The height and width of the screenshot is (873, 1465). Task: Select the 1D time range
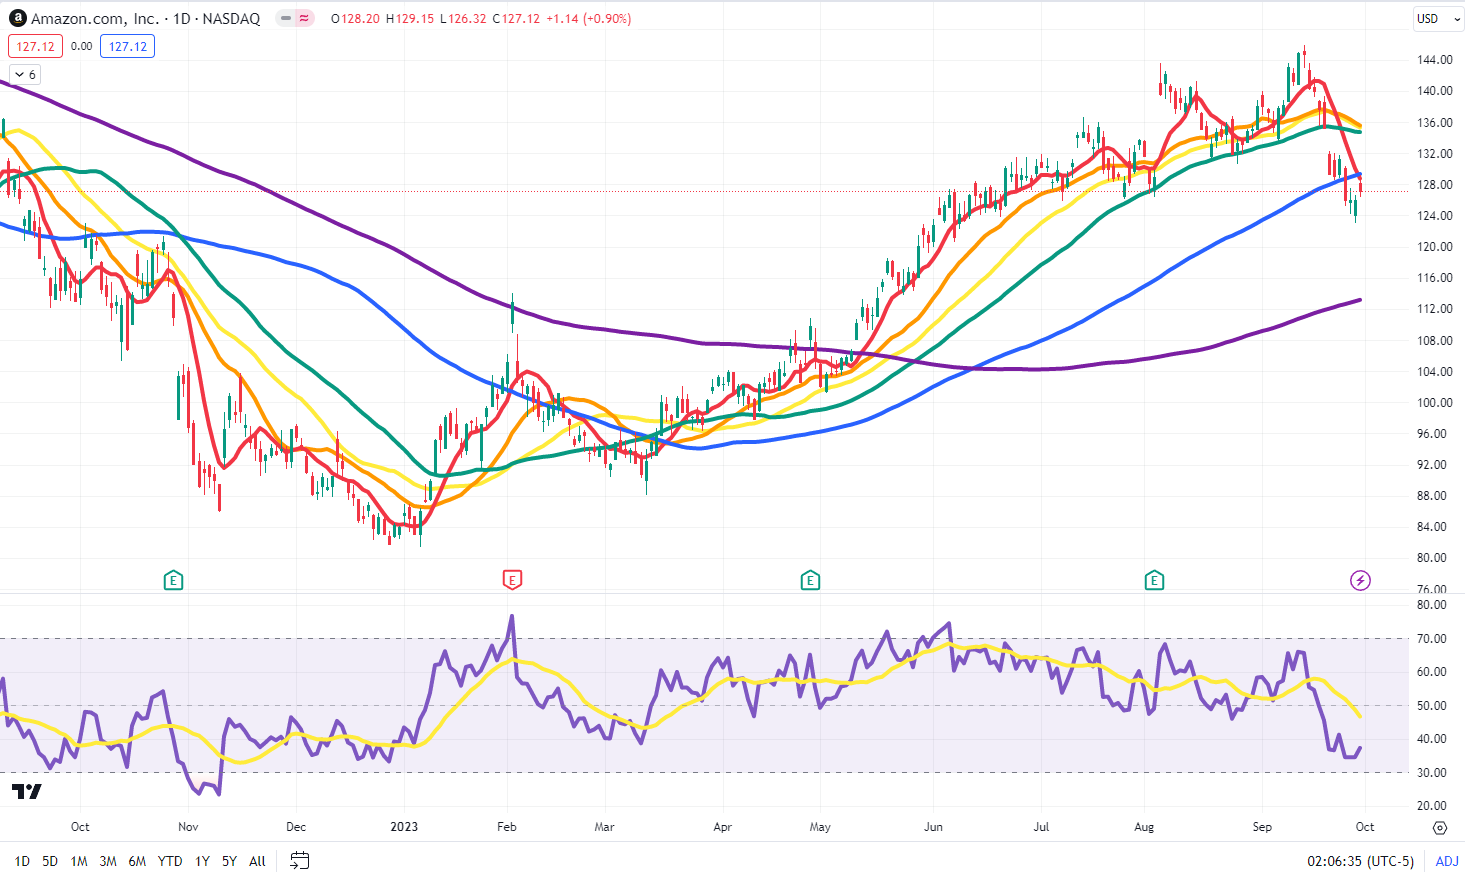[x=22, y=861]
